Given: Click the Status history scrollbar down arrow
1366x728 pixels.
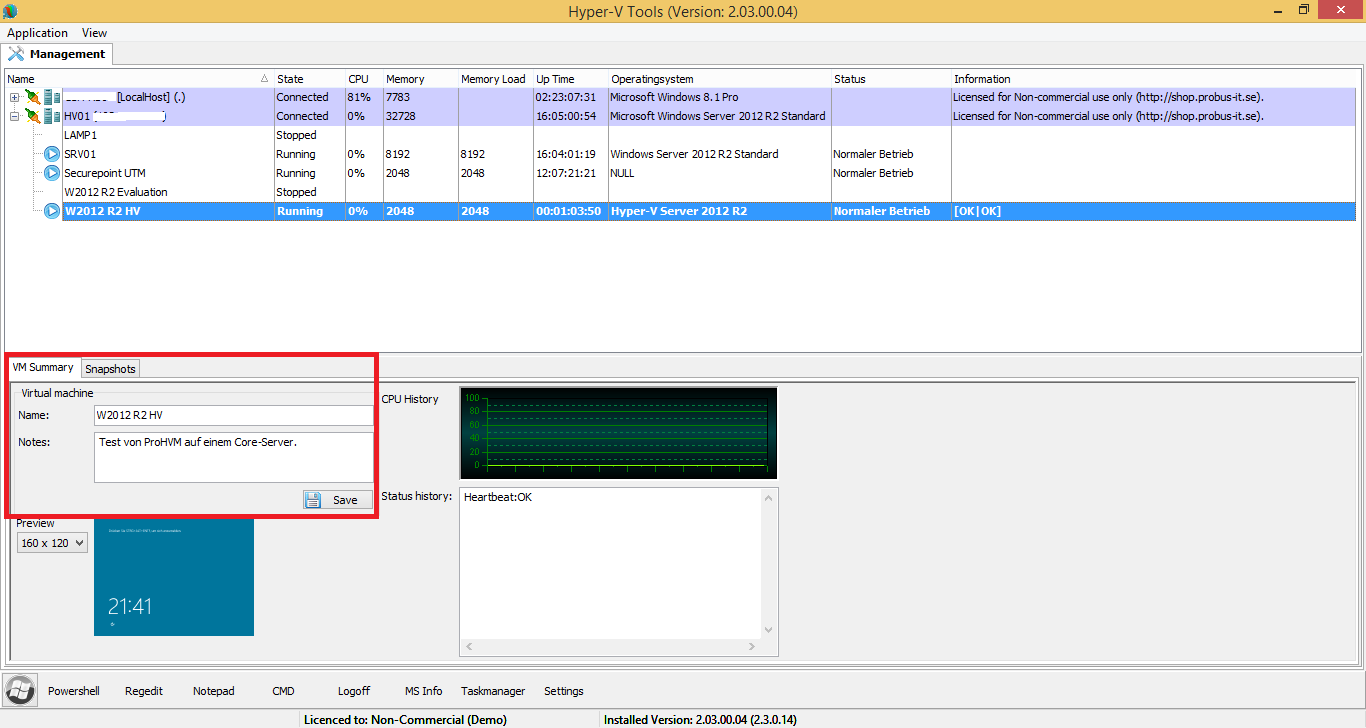Looking at the screenshot, I should pyautogui.click(x=768, y=630).
